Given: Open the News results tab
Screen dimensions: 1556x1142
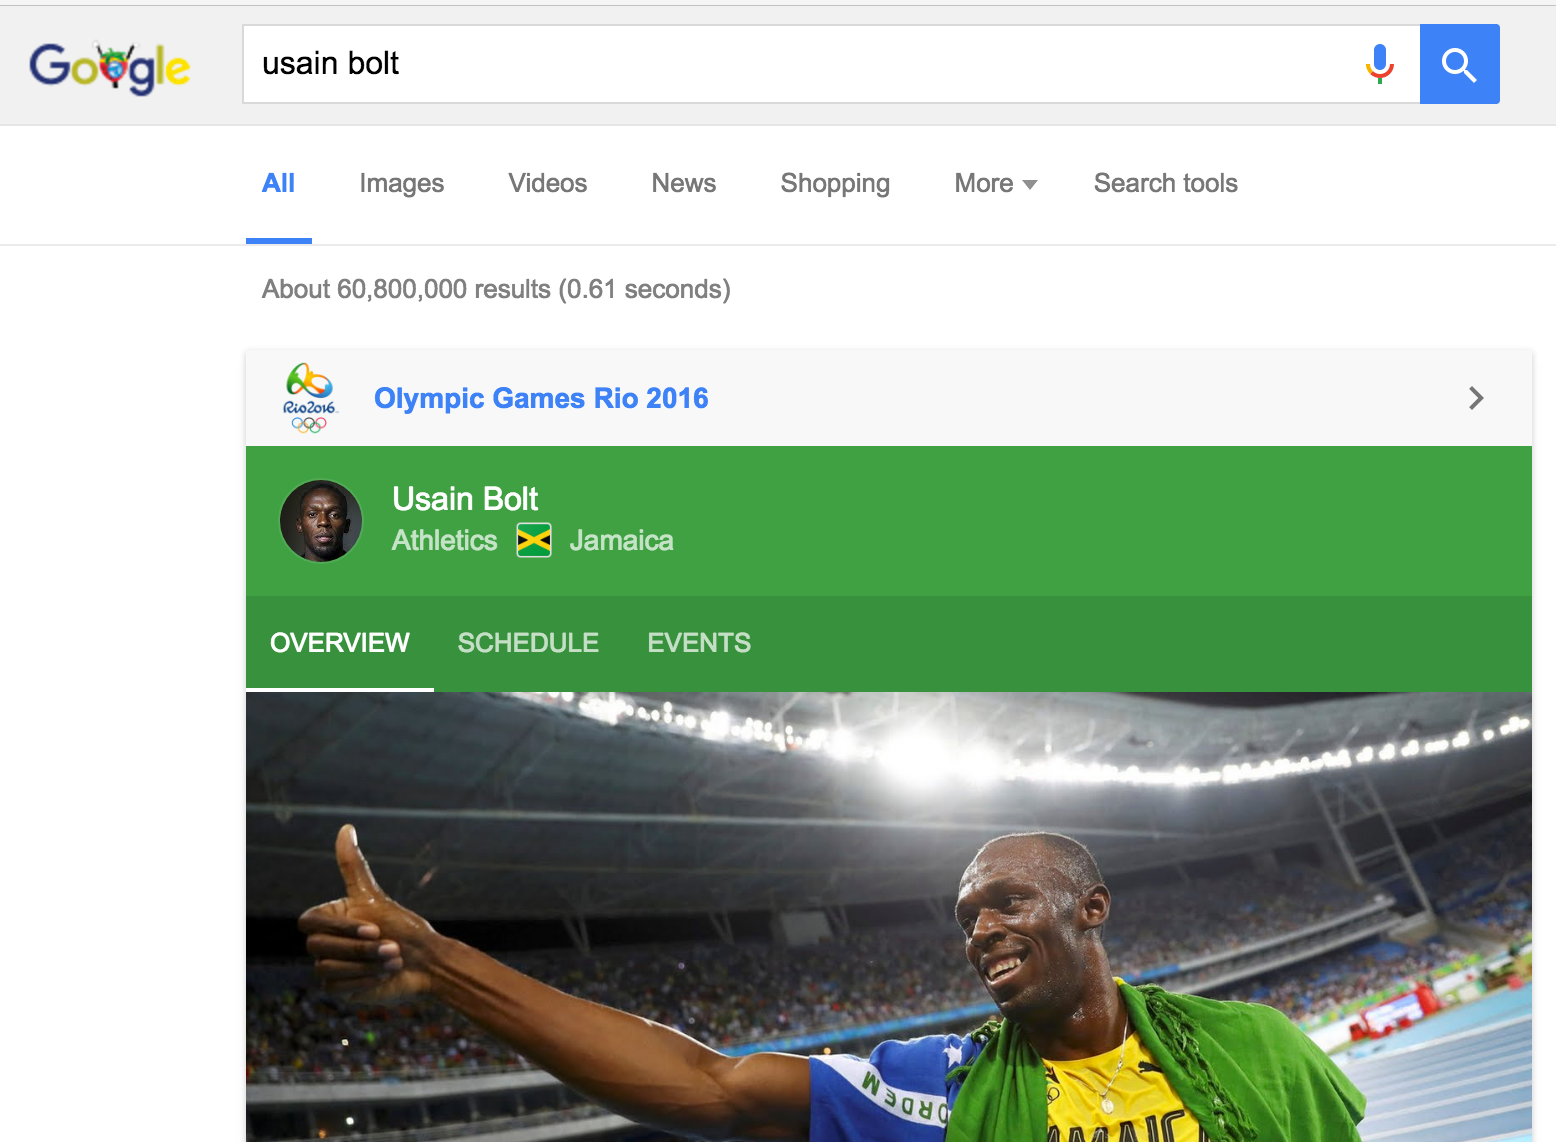Looking at the screenshot, I should click(684, 183).
